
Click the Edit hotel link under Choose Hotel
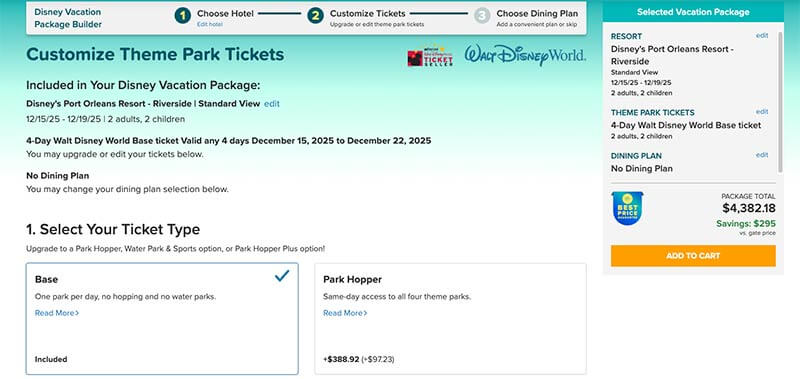210,24
